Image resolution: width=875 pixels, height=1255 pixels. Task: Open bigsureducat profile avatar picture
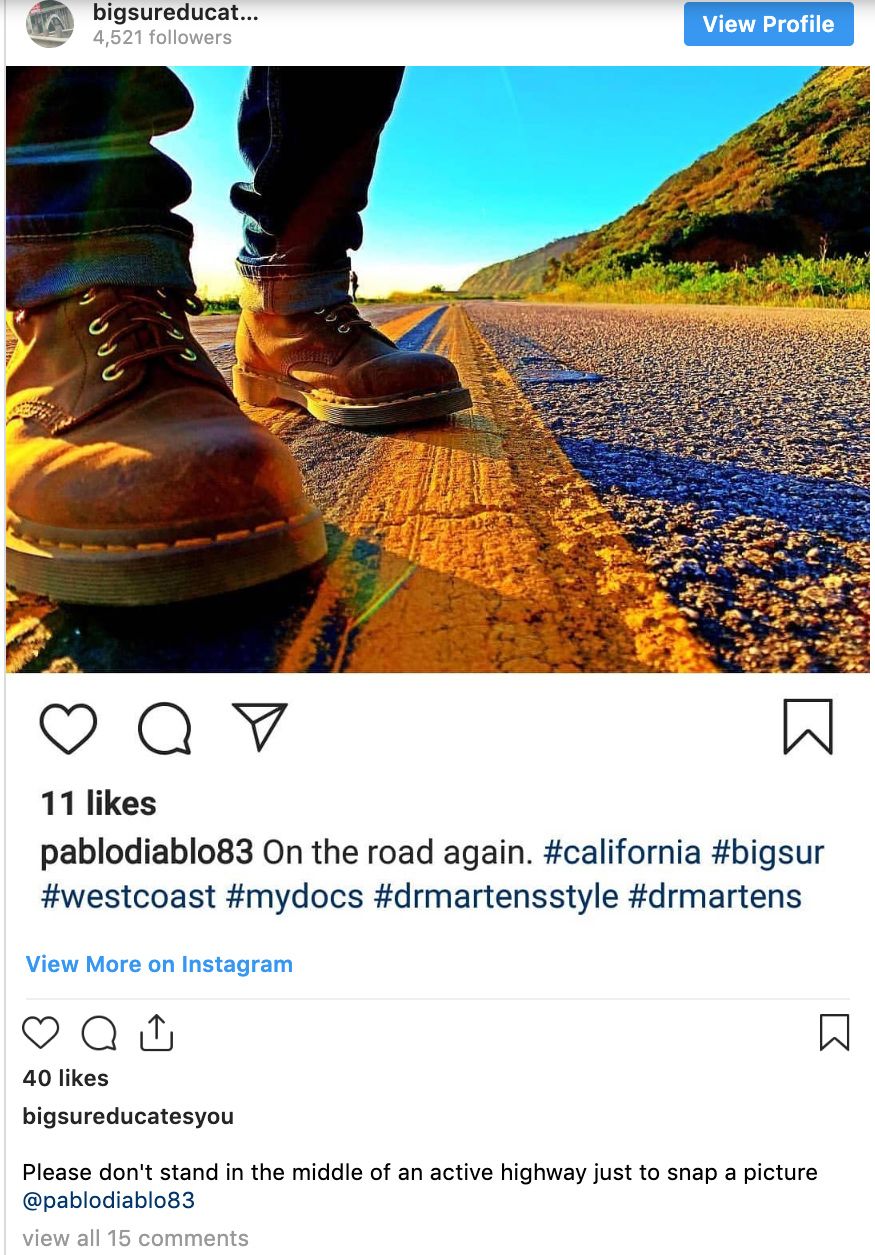50,24
